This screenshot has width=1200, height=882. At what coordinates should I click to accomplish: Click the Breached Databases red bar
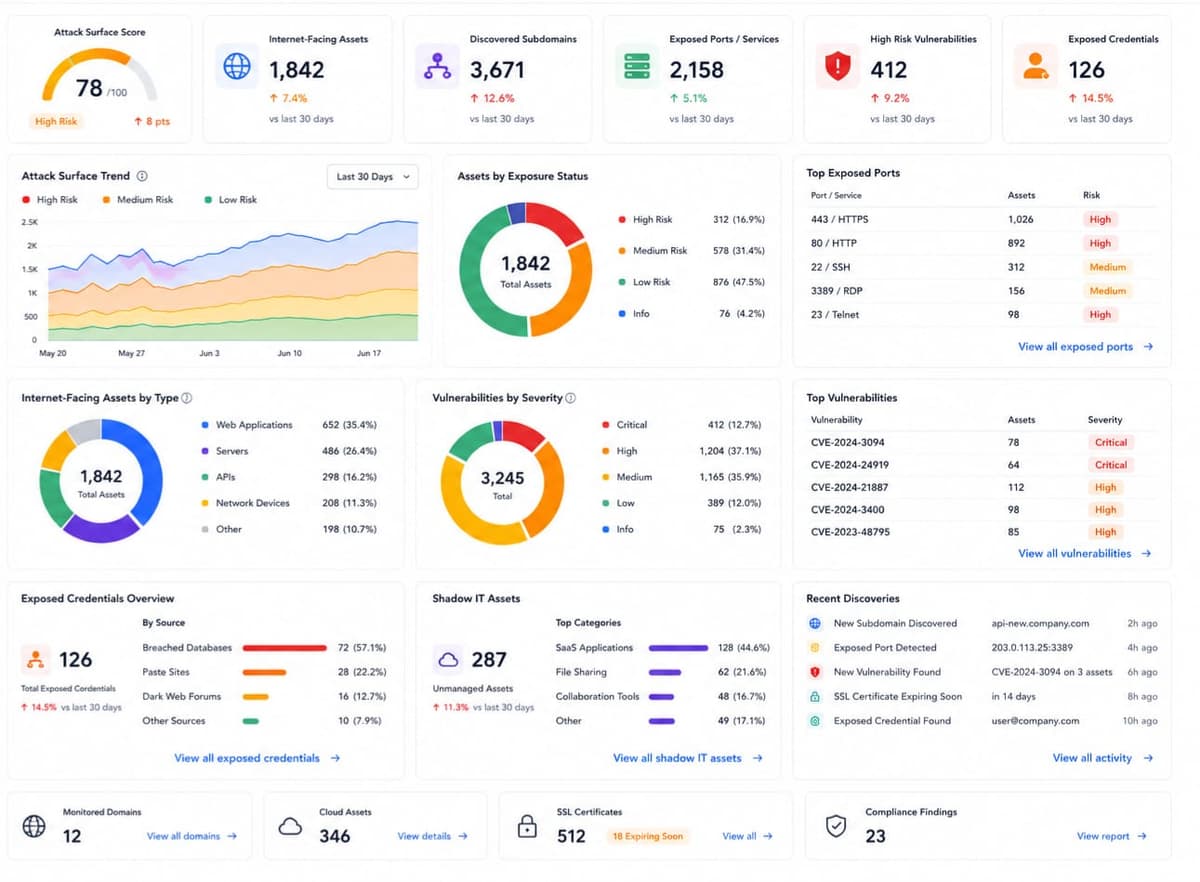pos(285,648)
